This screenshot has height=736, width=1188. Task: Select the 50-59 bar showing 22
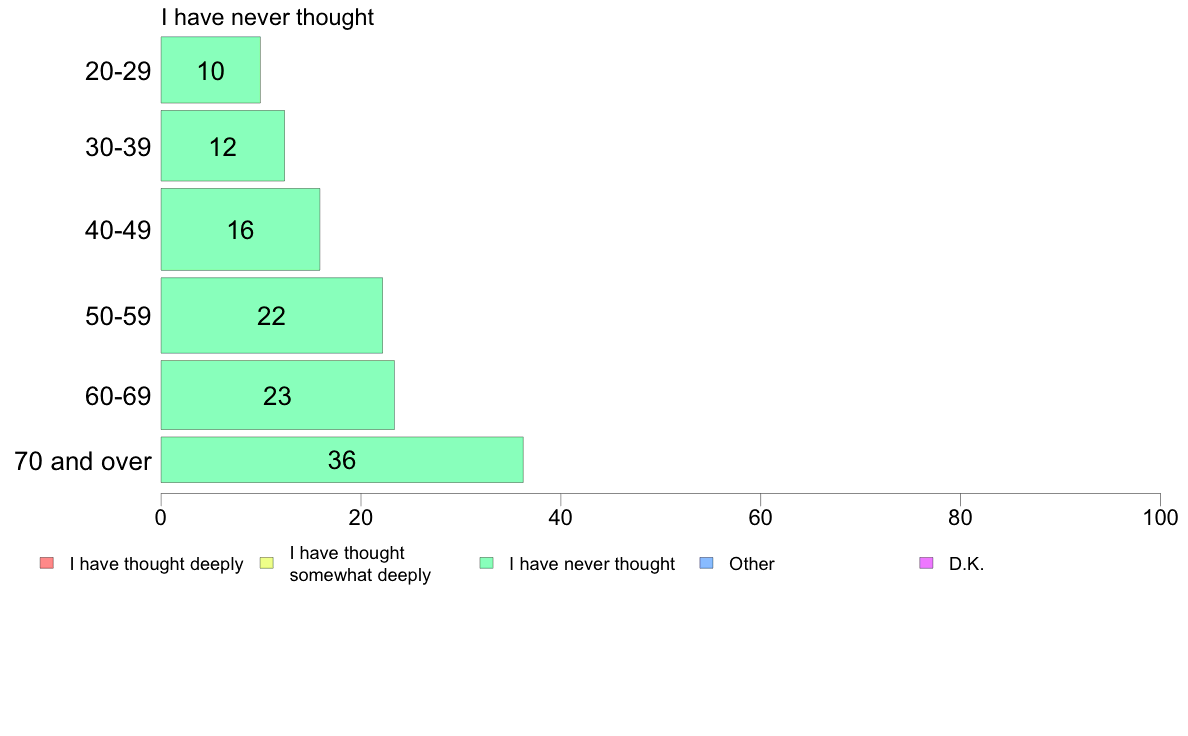pyautogui.click(x=271, y=315)
